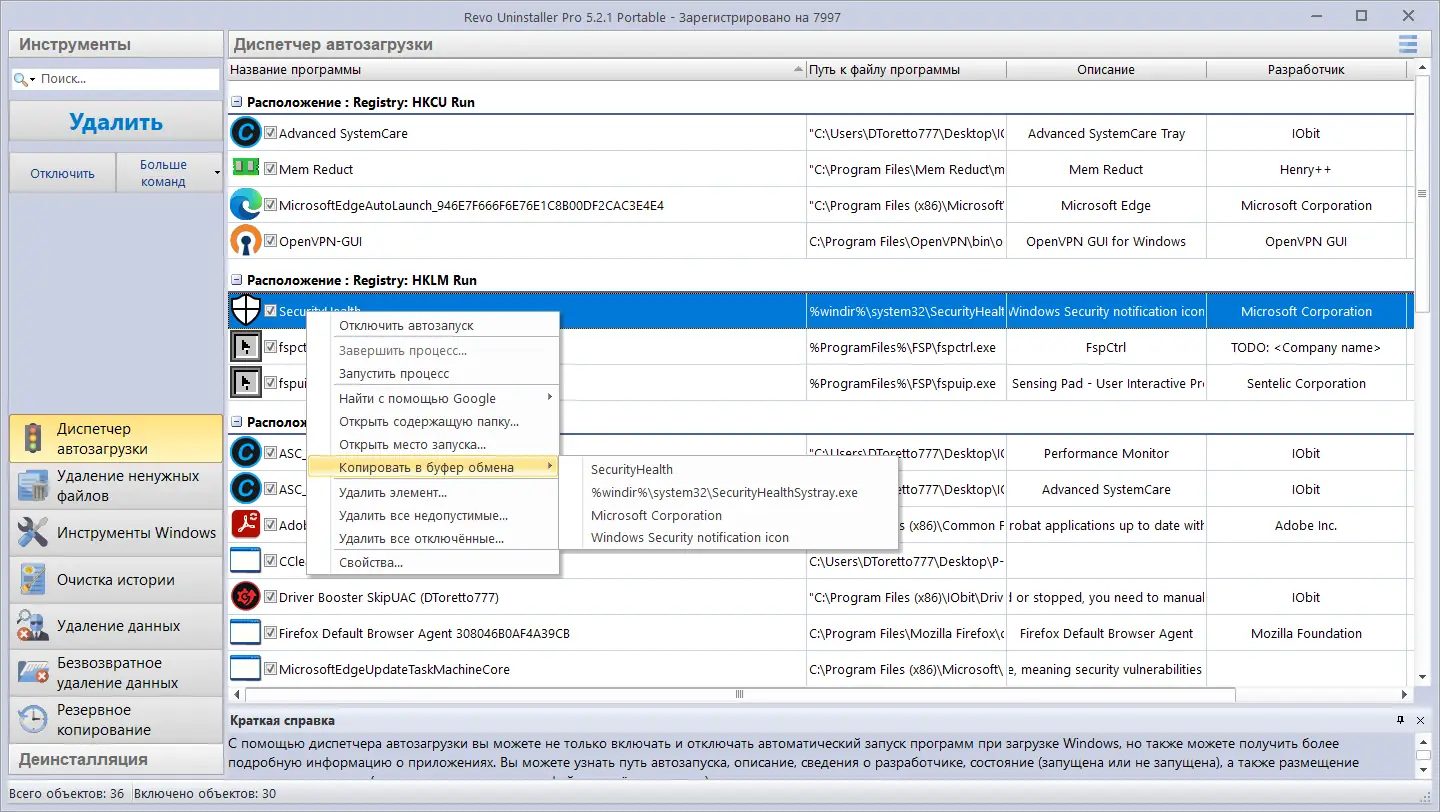Click the Microsoft Edge logo in MicrosoftEdgeAutoLaunch row
Image resolution: width=1440 pixels, height=812 pixels.
[245, 205]
